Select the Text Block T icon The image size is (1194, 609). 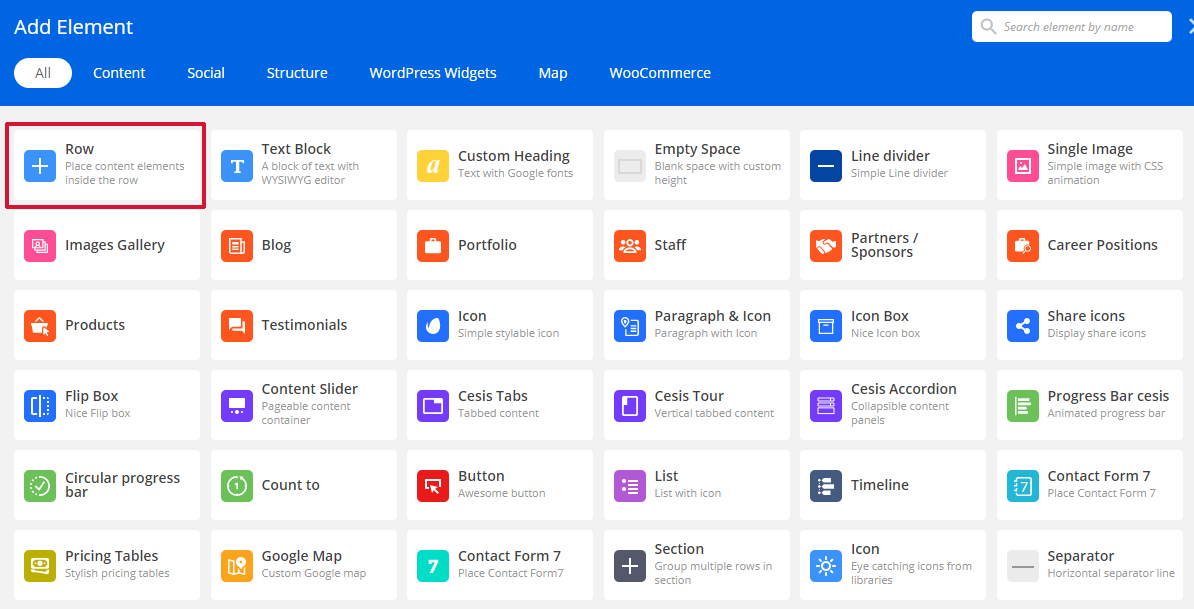click(x=237, y=165)
